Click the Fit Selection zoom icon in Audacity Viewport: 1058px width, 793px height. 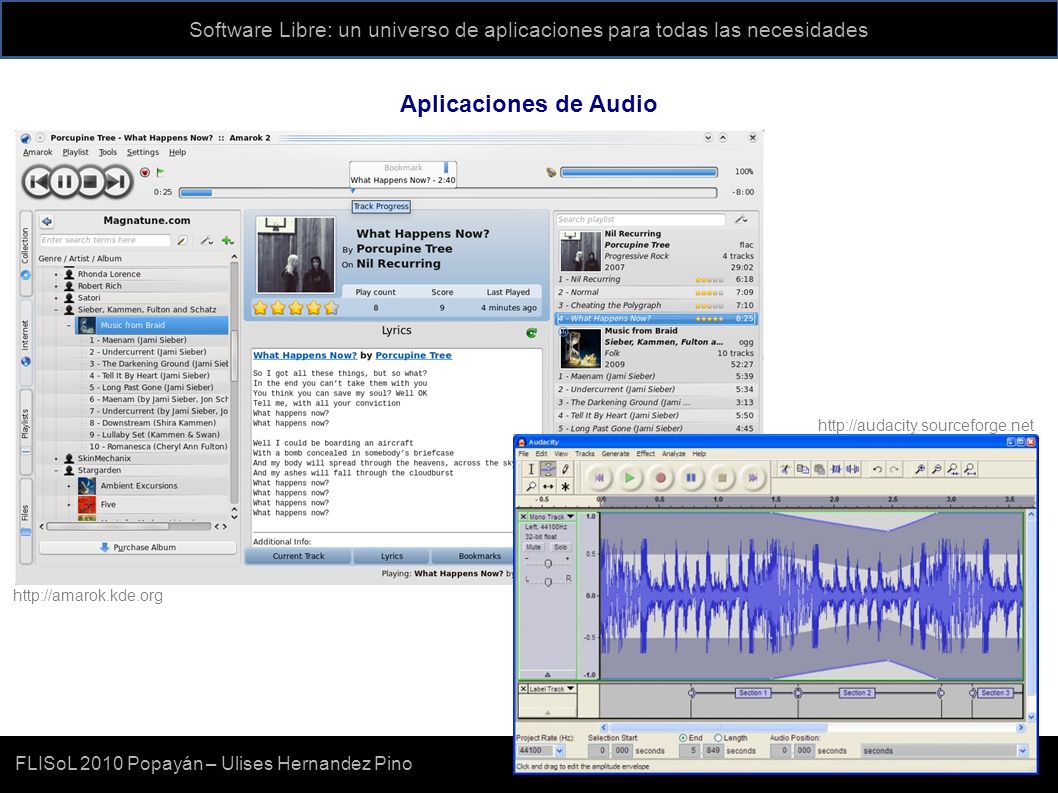point(953,469)
